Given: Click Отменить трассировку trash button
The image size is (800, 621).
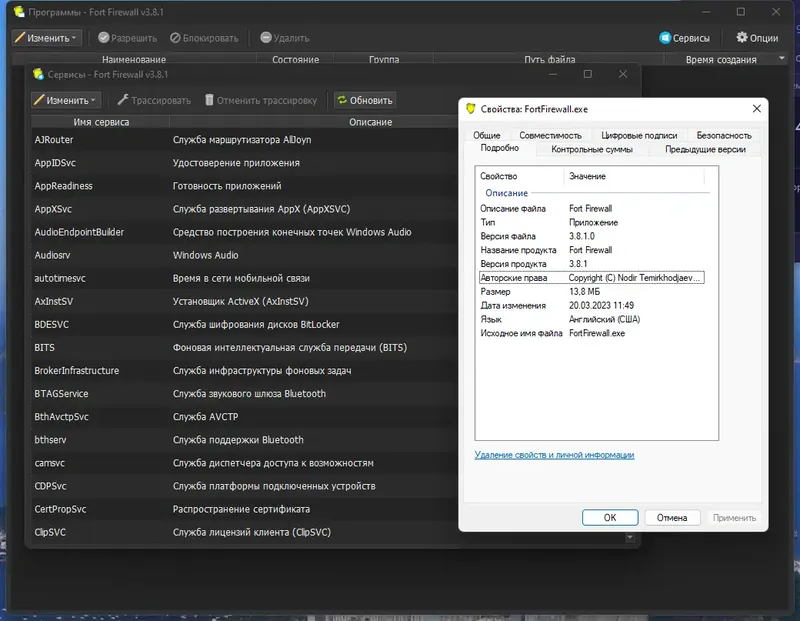Looking at the screenshot, I should tap(261, 100).
